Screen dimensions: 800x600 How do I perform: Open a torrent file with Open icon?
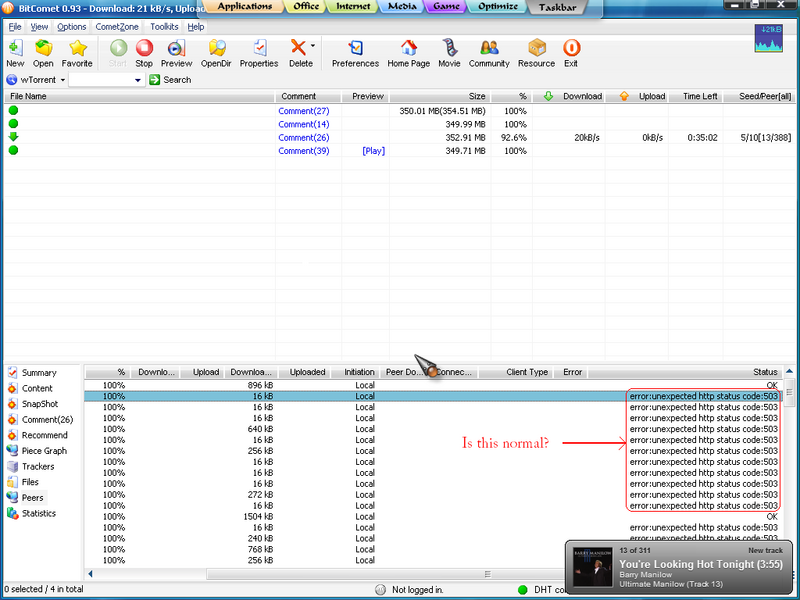(43, 49)
